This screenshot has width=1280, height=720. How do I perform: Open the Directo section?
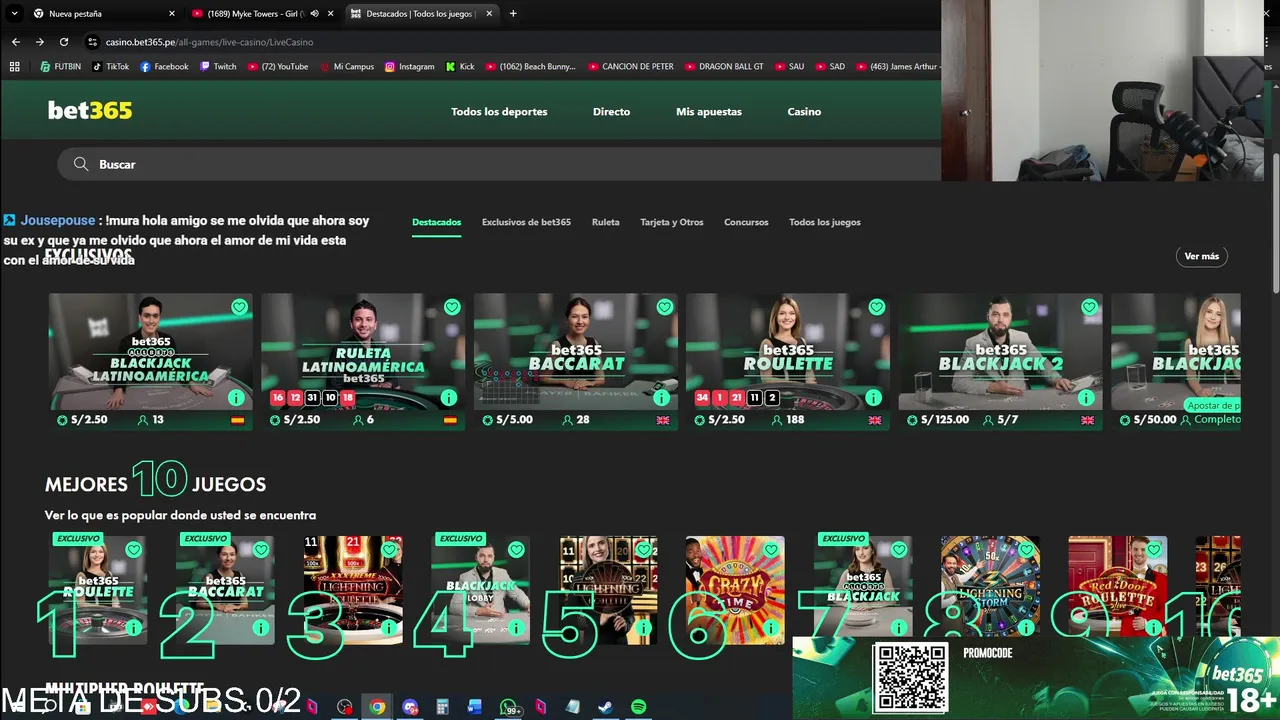tap(611, 111)
